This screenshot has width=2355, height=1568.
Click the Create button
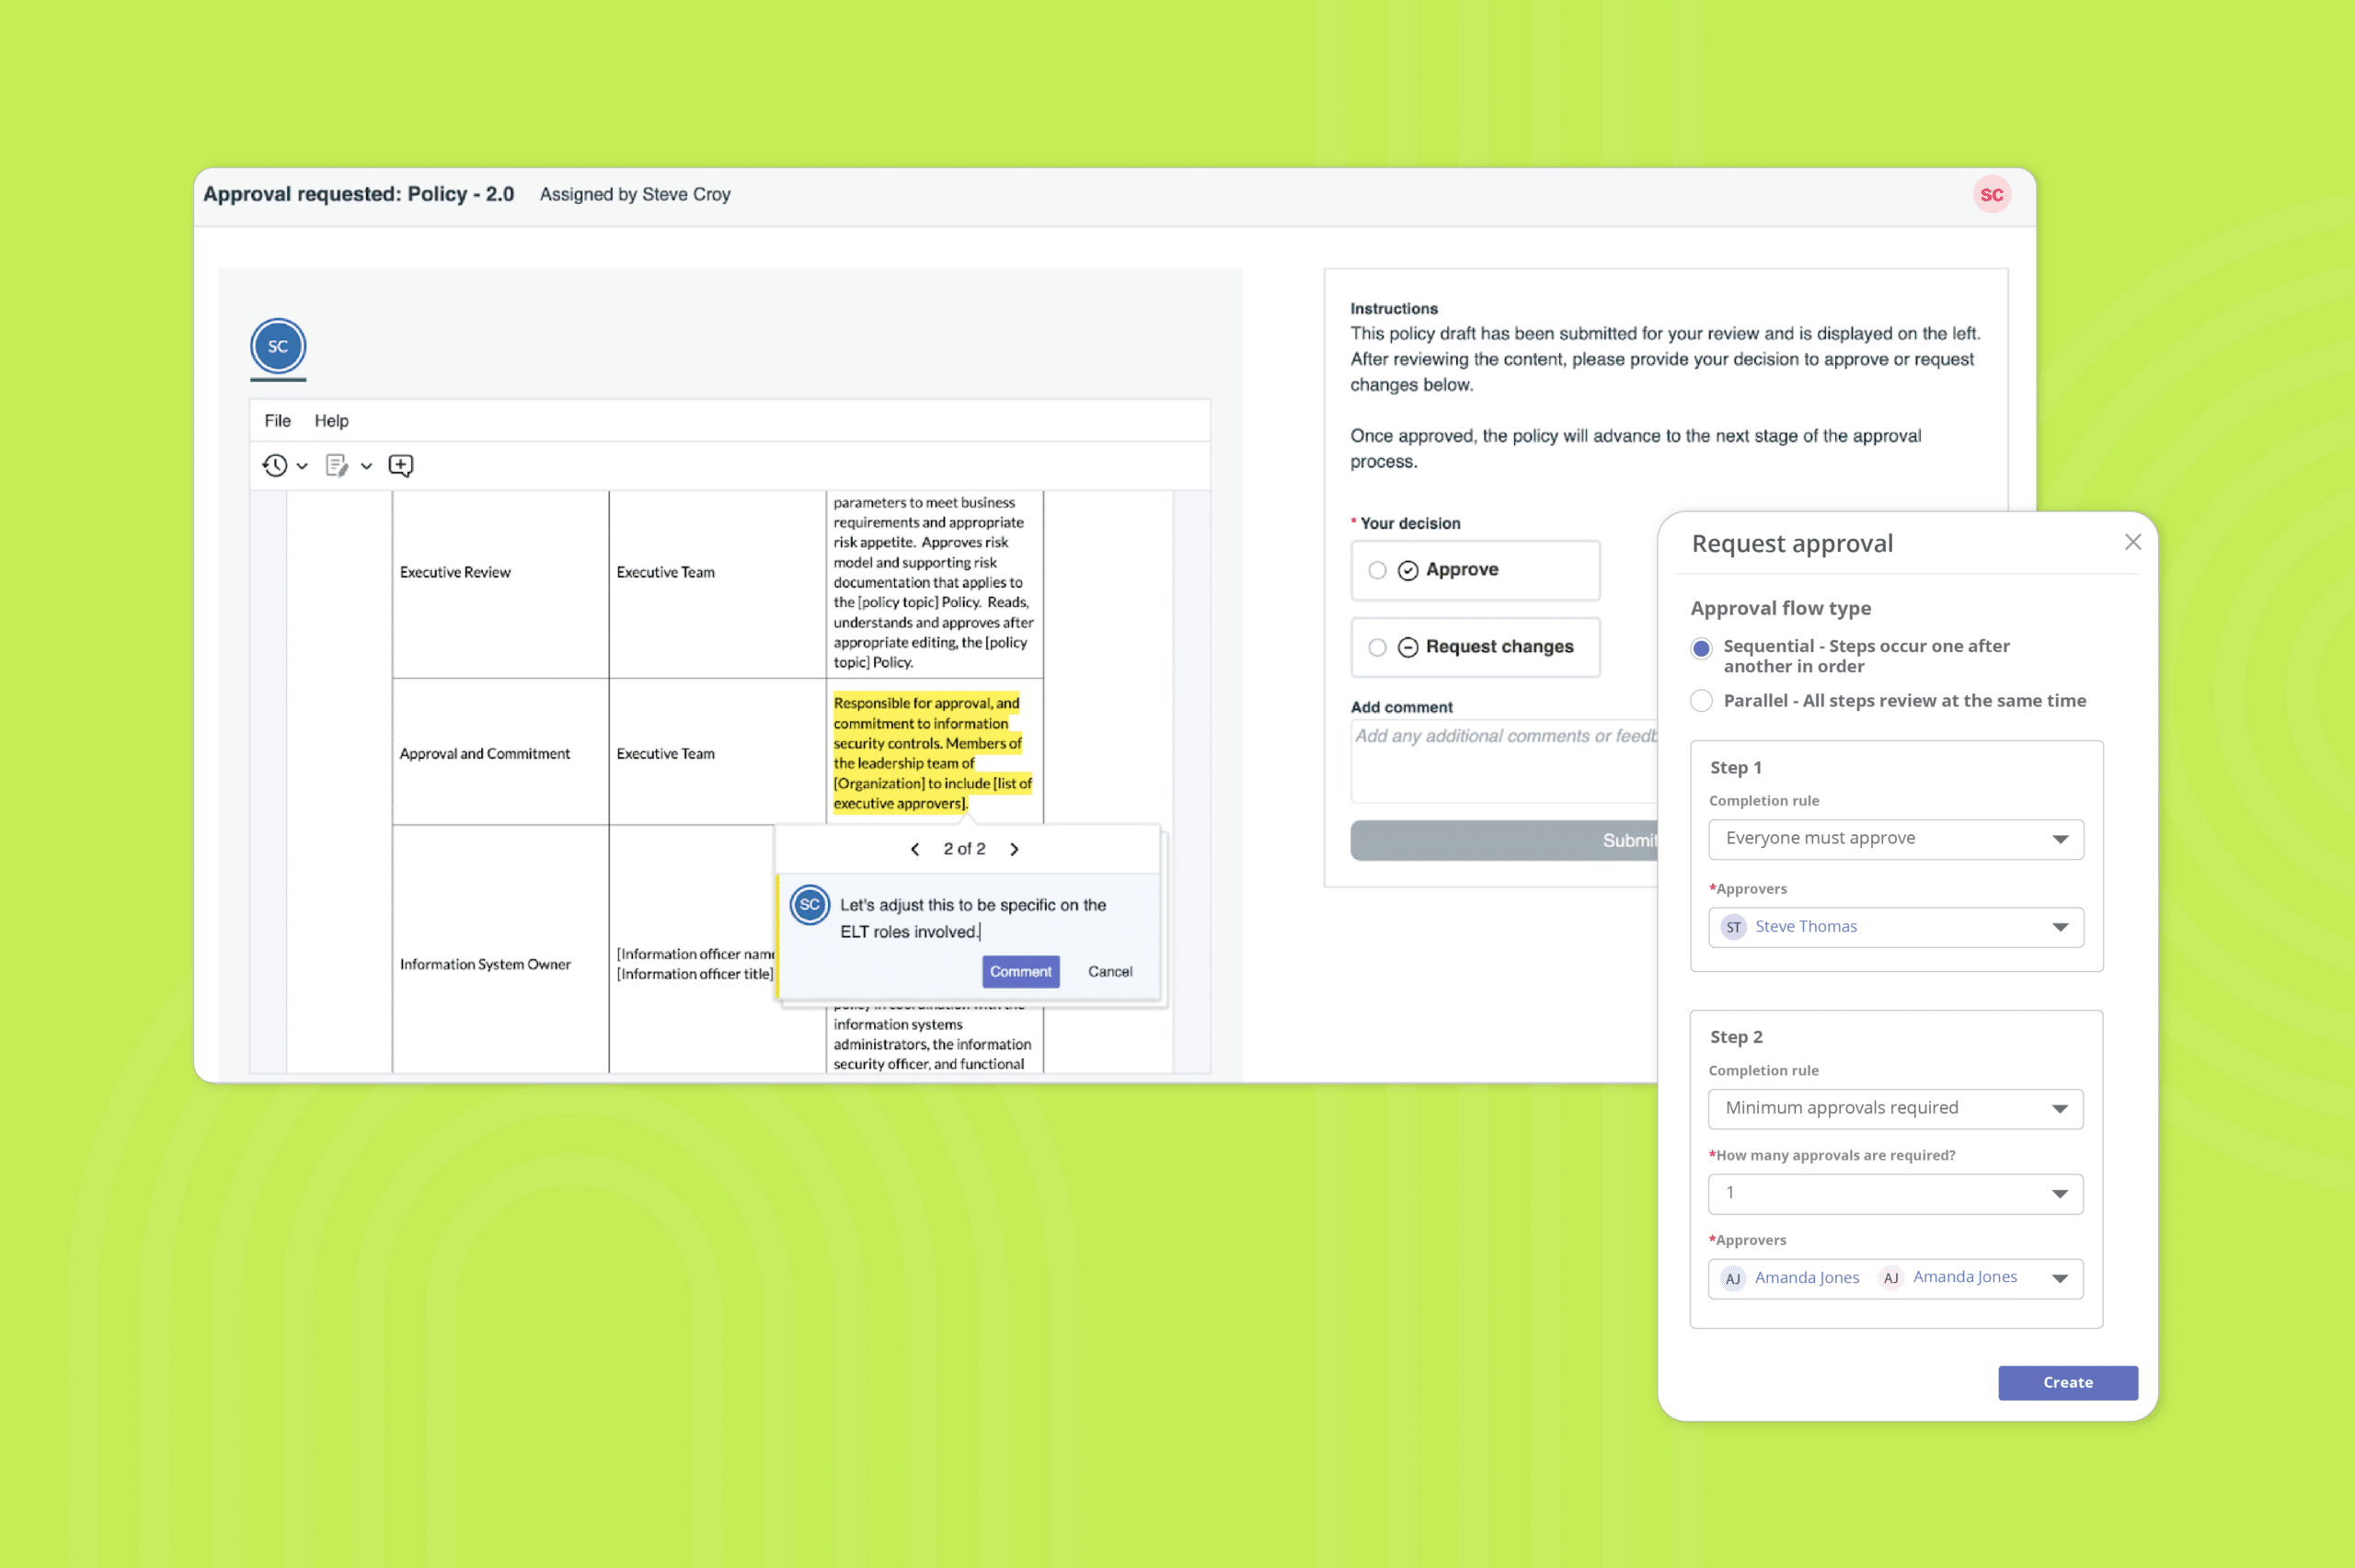[x=2067, y=1383]
